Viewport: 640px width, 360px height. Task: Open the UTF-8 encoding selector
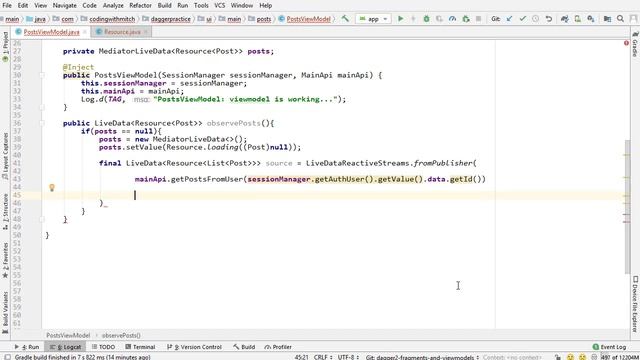[348, 357]
